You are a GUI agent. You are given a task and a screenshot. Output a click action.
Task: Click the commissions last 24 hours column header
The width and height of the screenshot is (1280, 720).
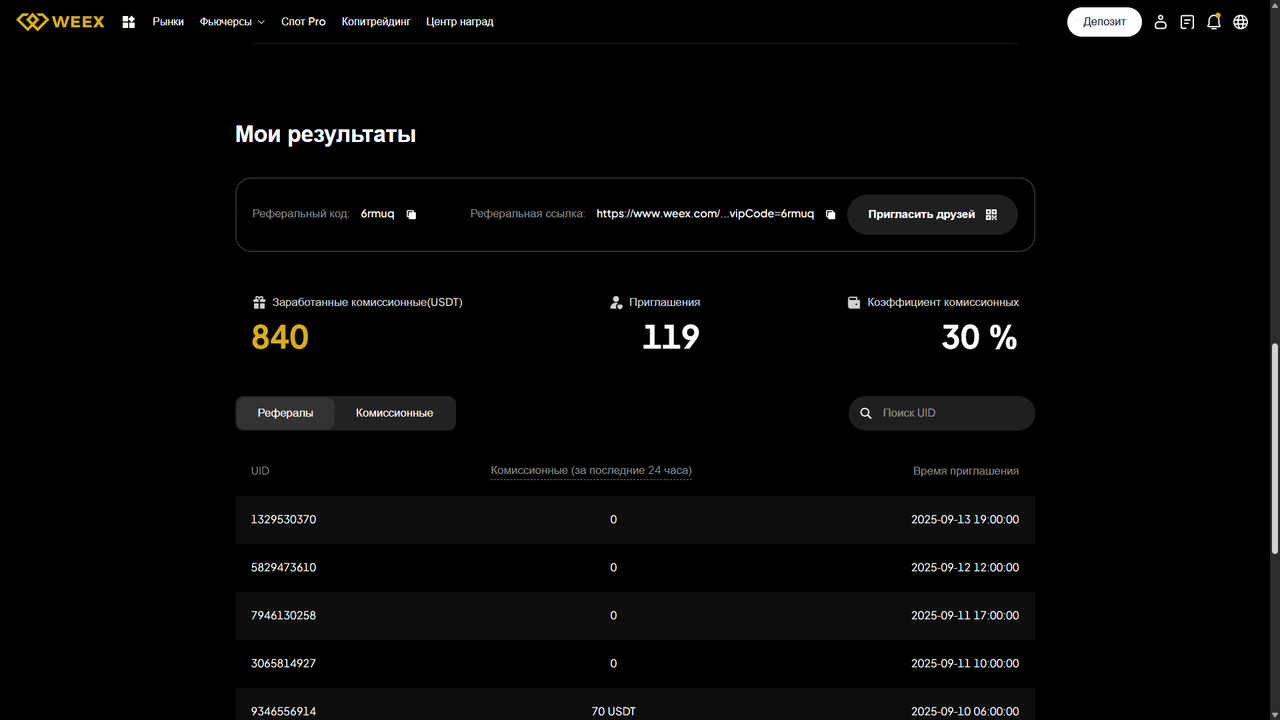tap(591, 470)
